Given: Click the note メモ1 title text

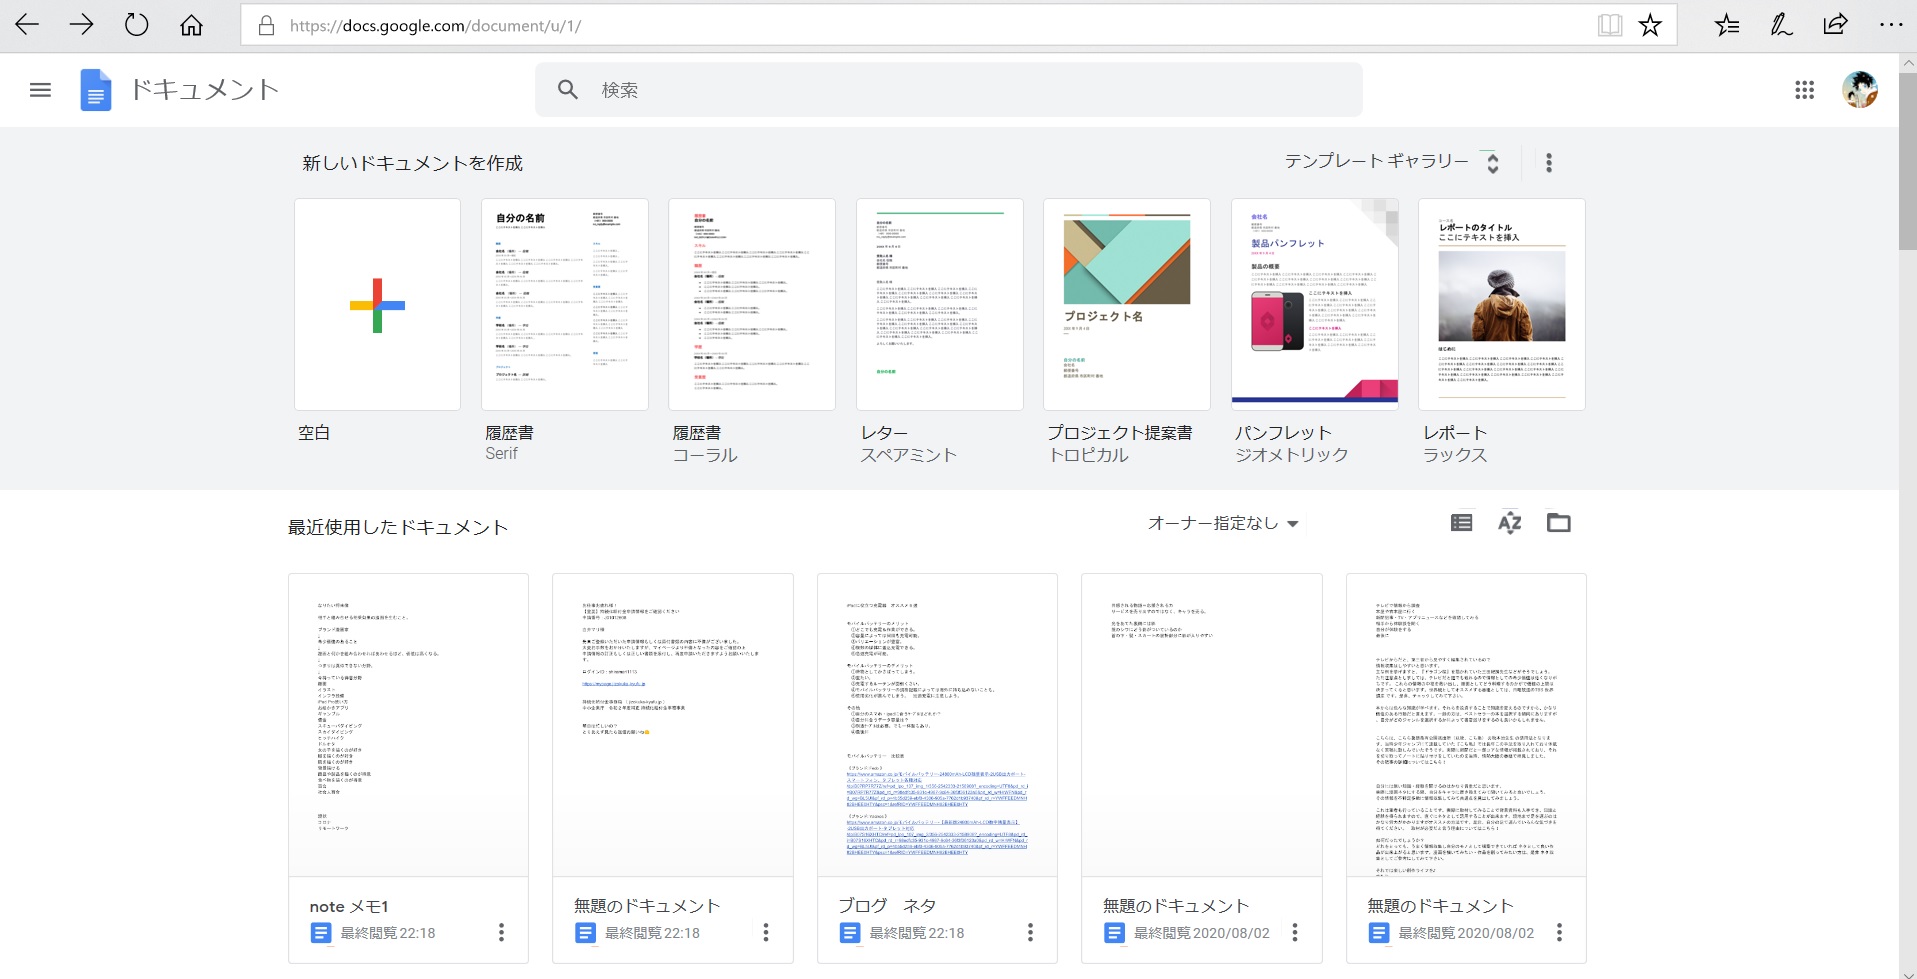Looking at the screenshot, I should point(348,906).
